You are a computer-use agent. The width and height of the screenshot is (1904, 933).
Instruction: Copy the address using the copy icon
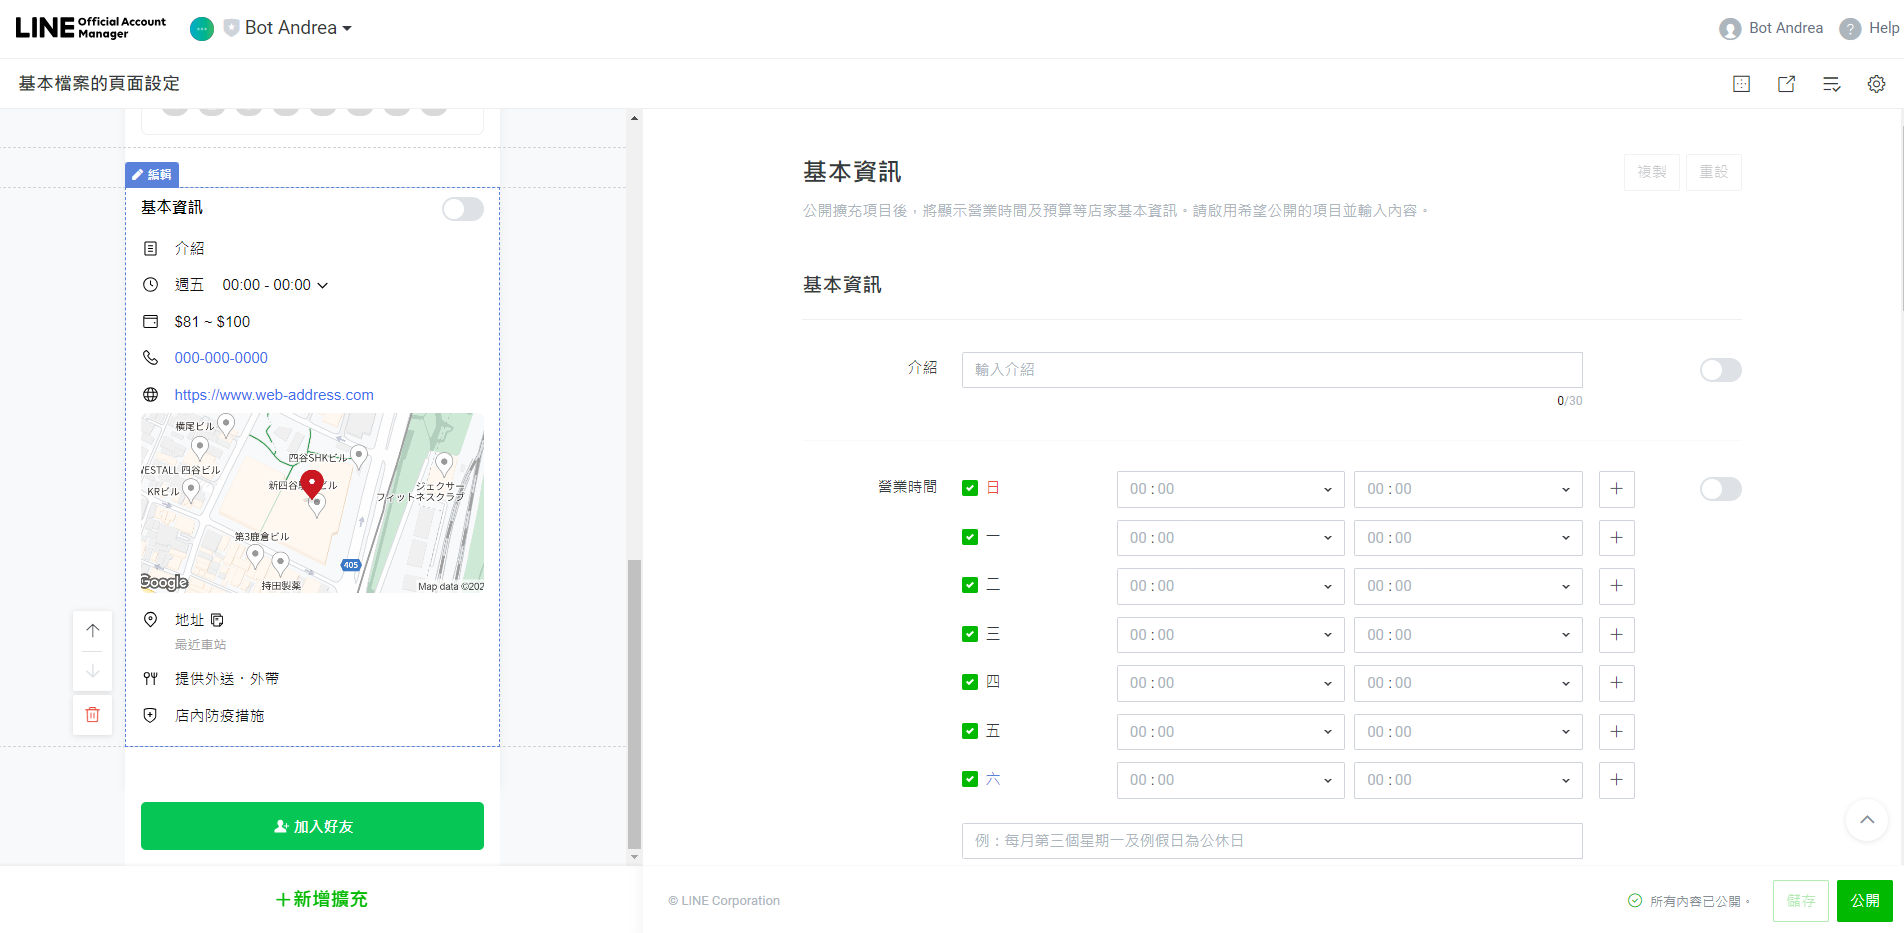pyautogui.click(x=217, y=619)
